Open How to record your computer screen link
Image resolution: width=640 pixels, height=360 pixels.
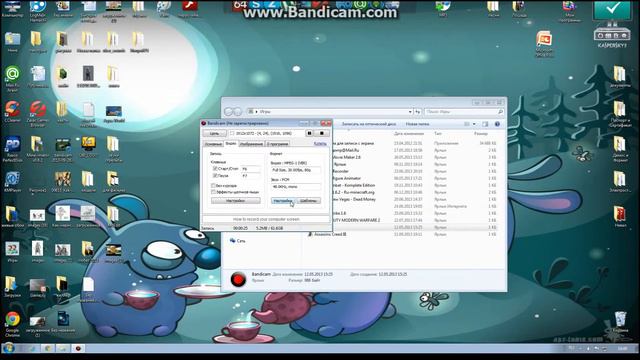click(x=266, y=219)
